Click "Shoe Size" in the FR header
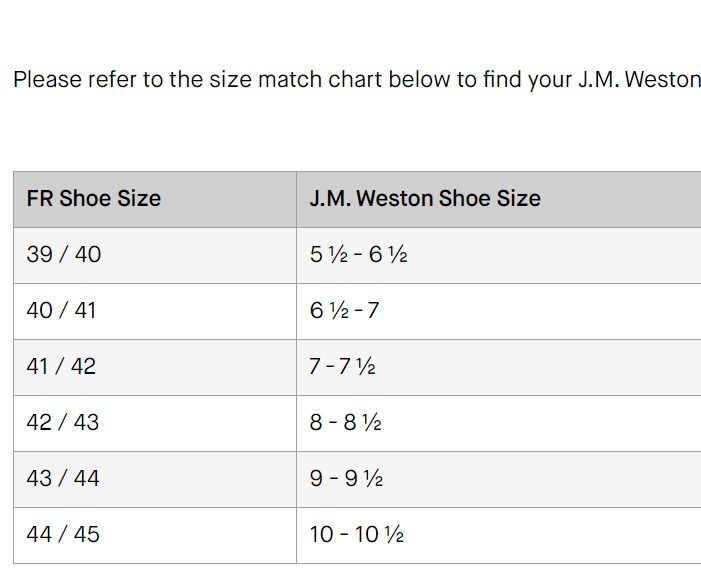This screenshot has width=701, height=587. (x=110, y=198)
